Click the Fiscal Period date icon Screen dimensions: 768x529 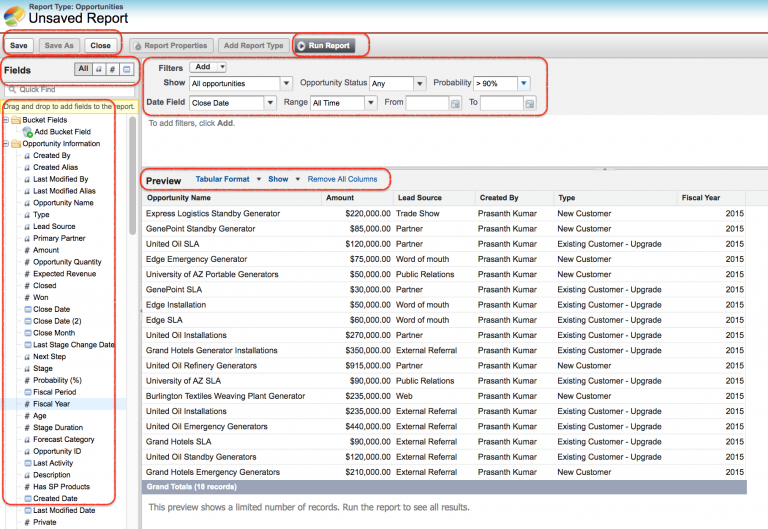tap(28, 392)
